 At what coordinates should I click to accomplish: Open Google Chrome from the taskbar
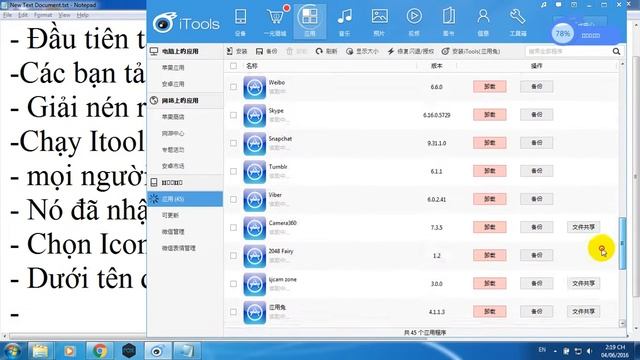click(x=99, y=351)
